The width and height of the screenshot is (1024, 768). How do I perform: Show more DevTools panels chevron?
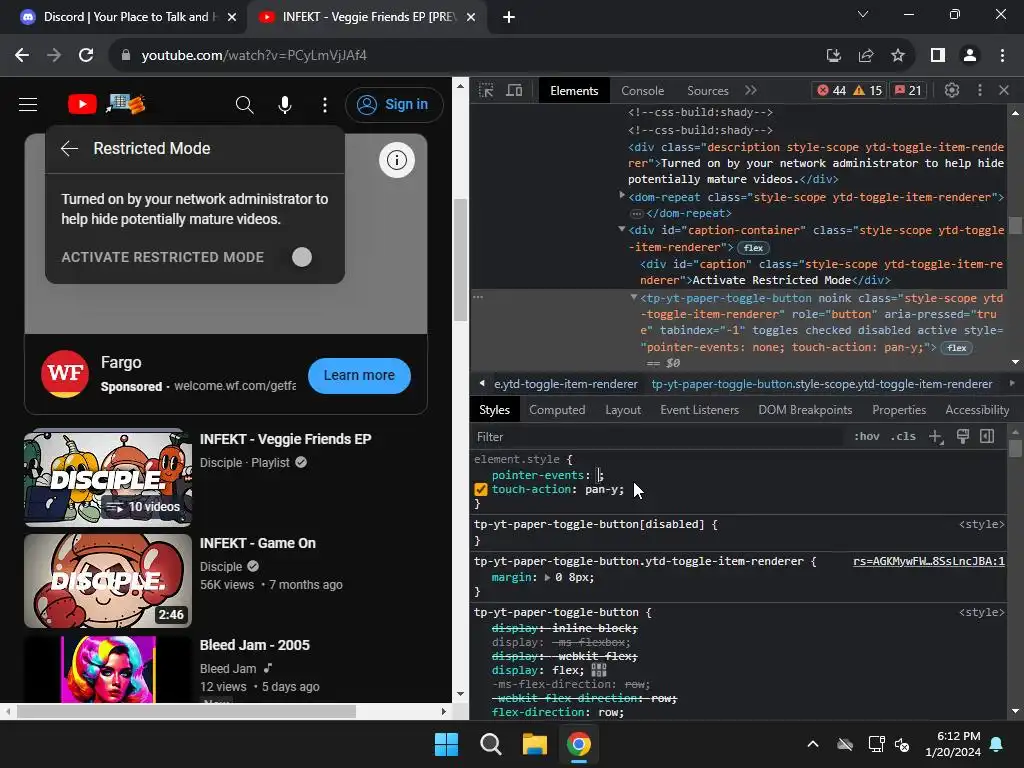[750, 90]
